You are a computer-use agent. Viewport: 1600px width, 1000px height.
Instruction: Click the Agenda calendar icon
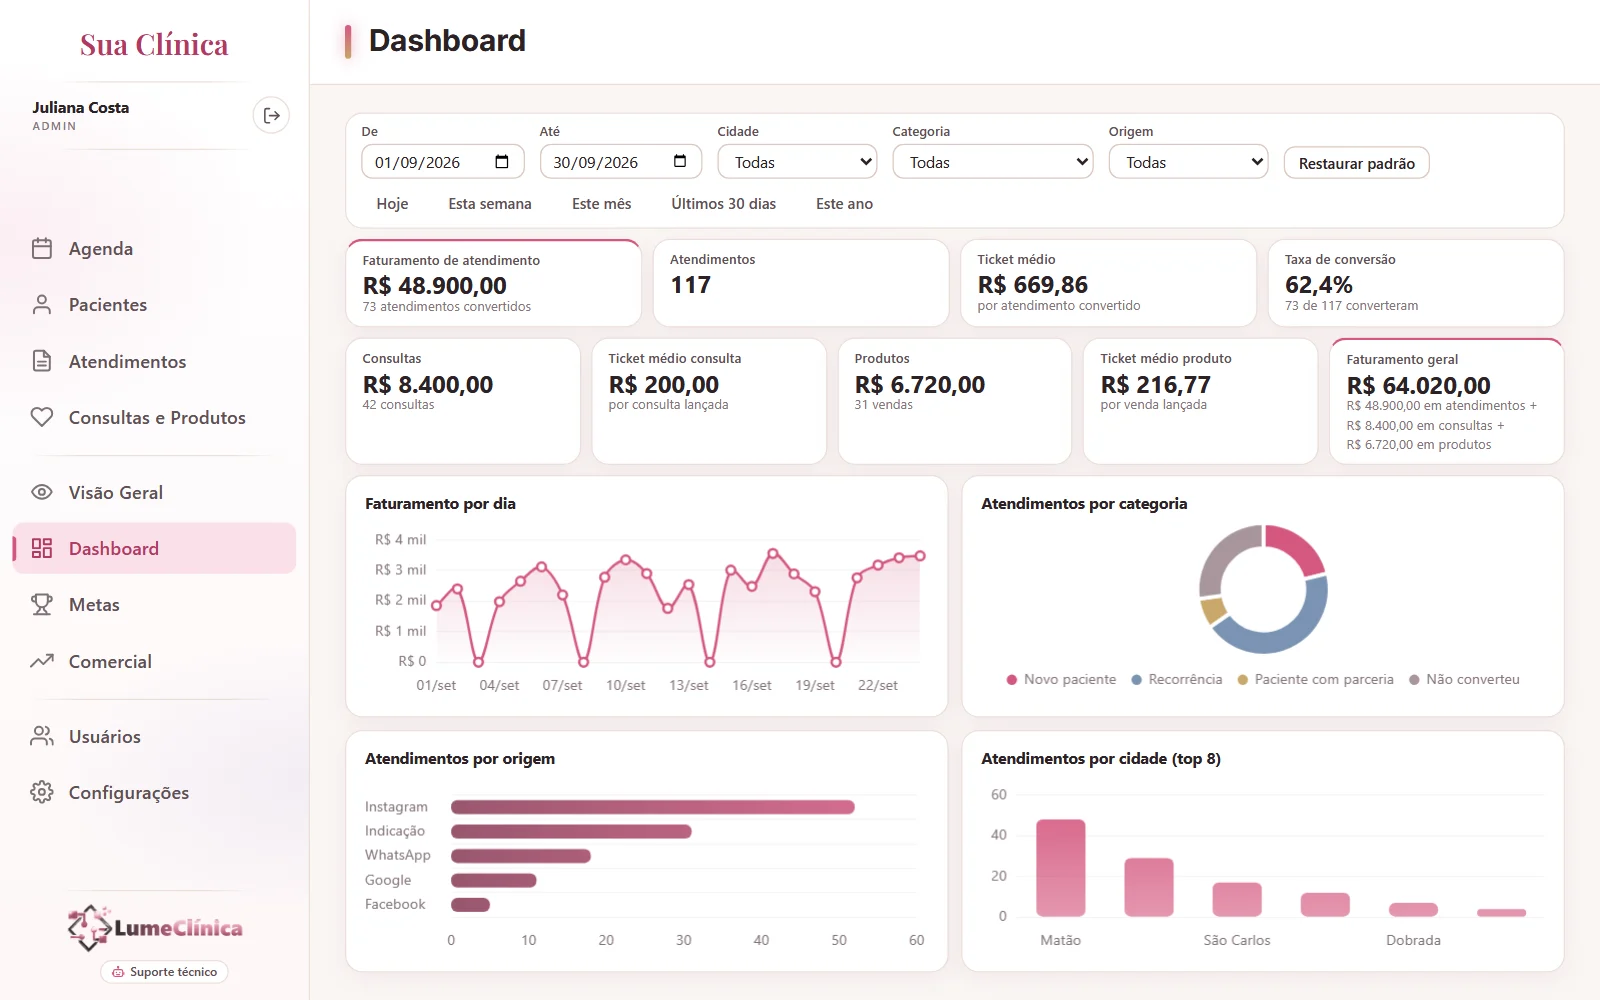coord(42,249)
